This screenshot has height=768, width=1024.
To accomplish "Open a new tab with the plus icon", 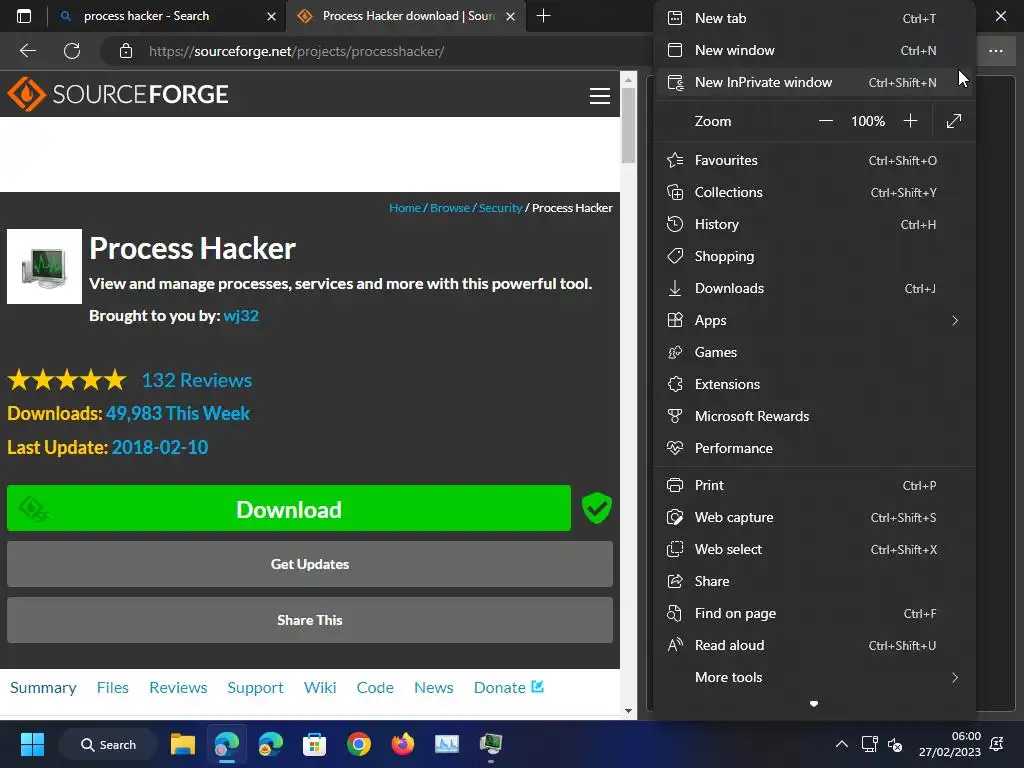I will pos(543,16).
